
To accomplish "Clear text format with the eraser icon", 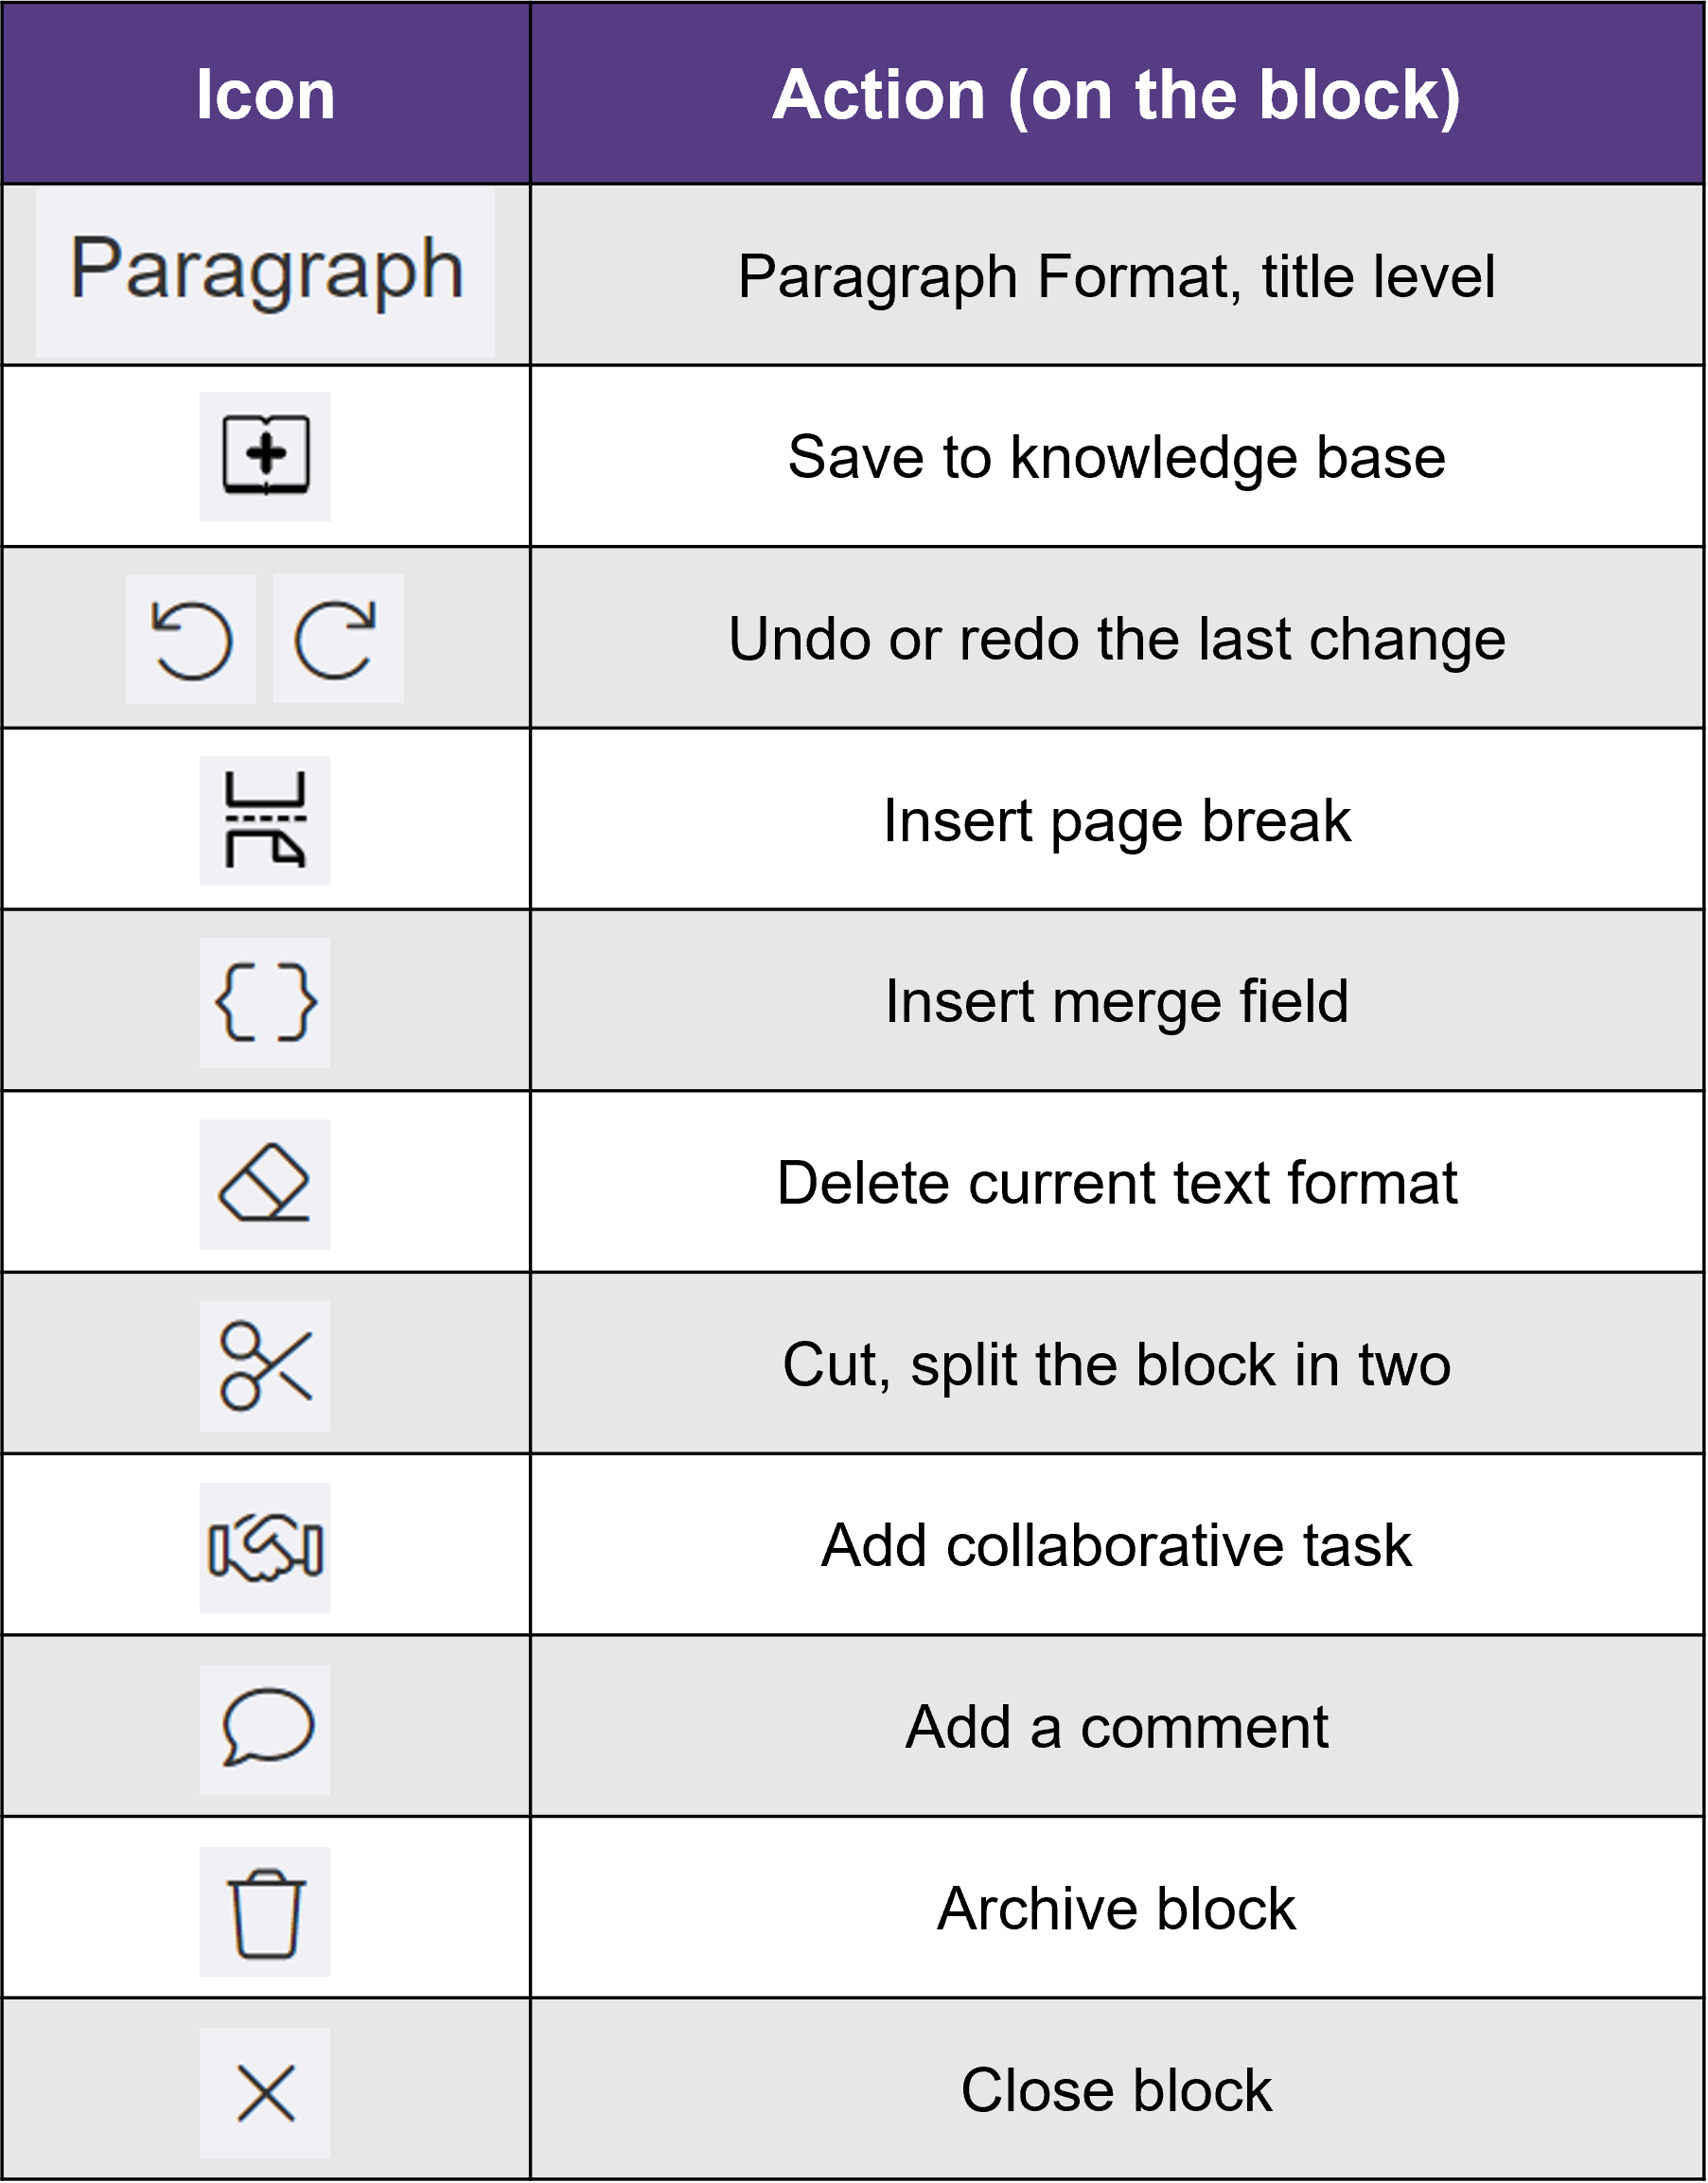I will click(265, 1184).
